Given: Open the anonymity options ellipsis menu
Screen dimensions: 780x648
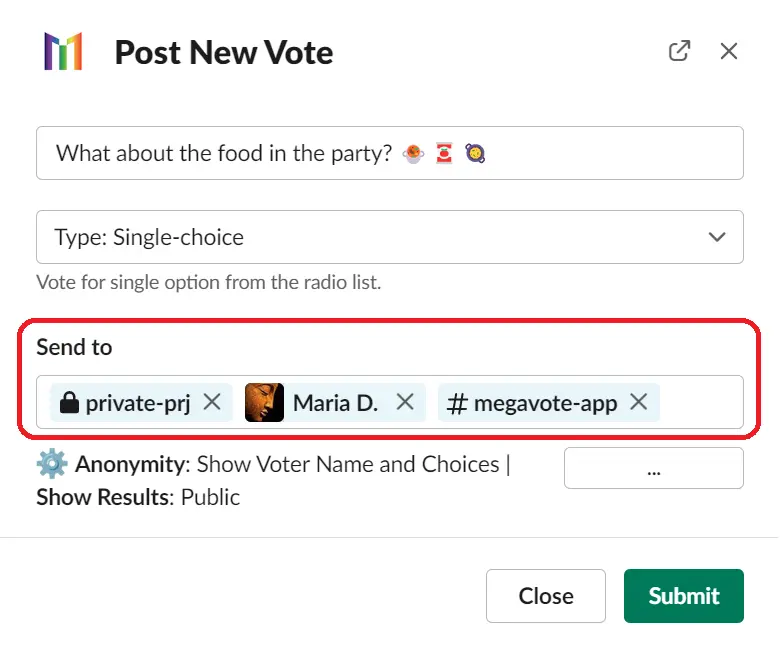Looking at the screenshot, I should 654,468.
